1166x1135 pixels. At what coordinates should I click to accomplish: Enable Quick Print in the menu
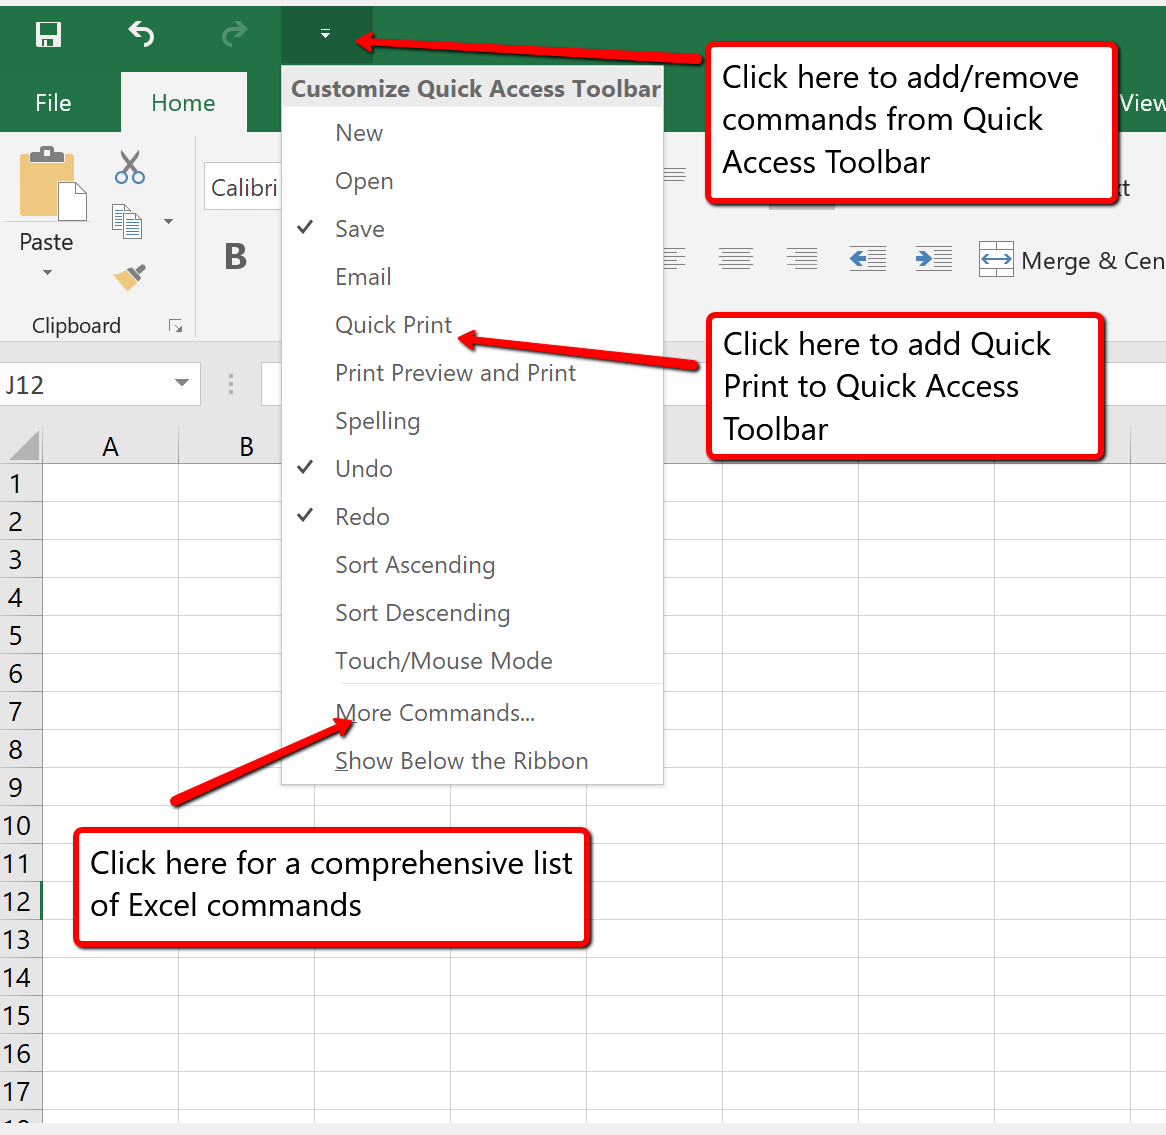tap(392, 324)
